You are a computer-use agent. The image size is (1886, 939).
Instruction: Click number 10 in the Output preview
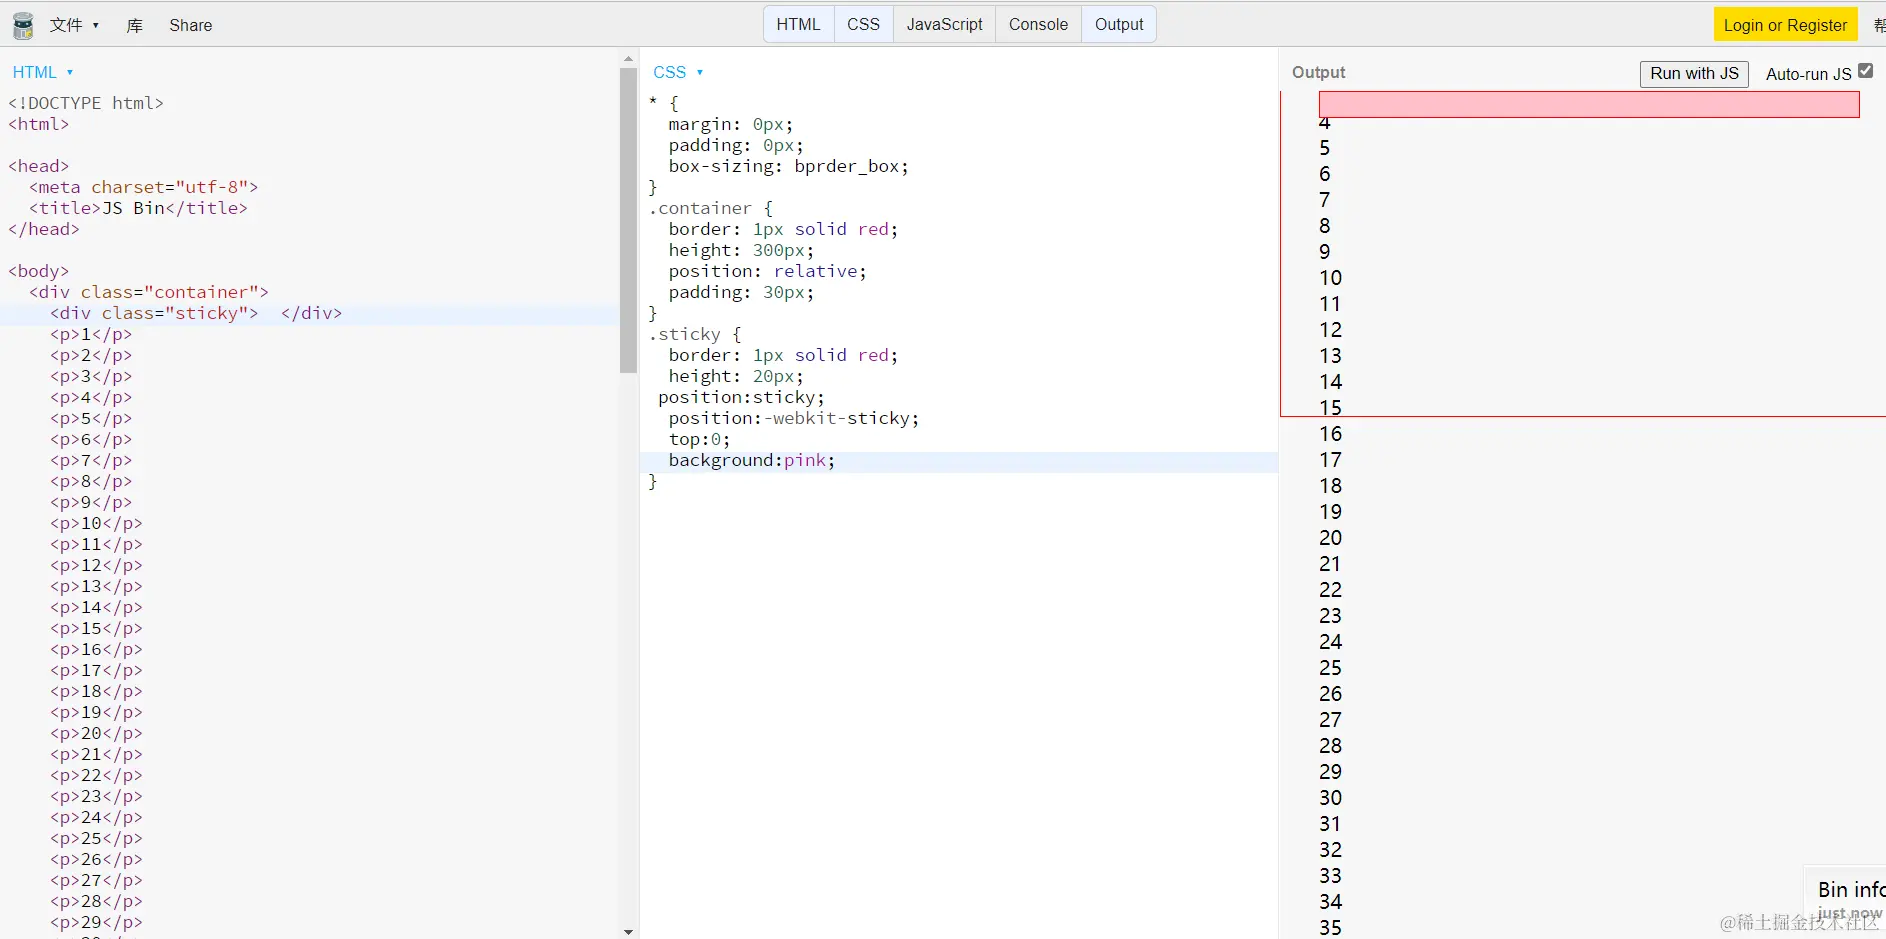pos(1330,278)
